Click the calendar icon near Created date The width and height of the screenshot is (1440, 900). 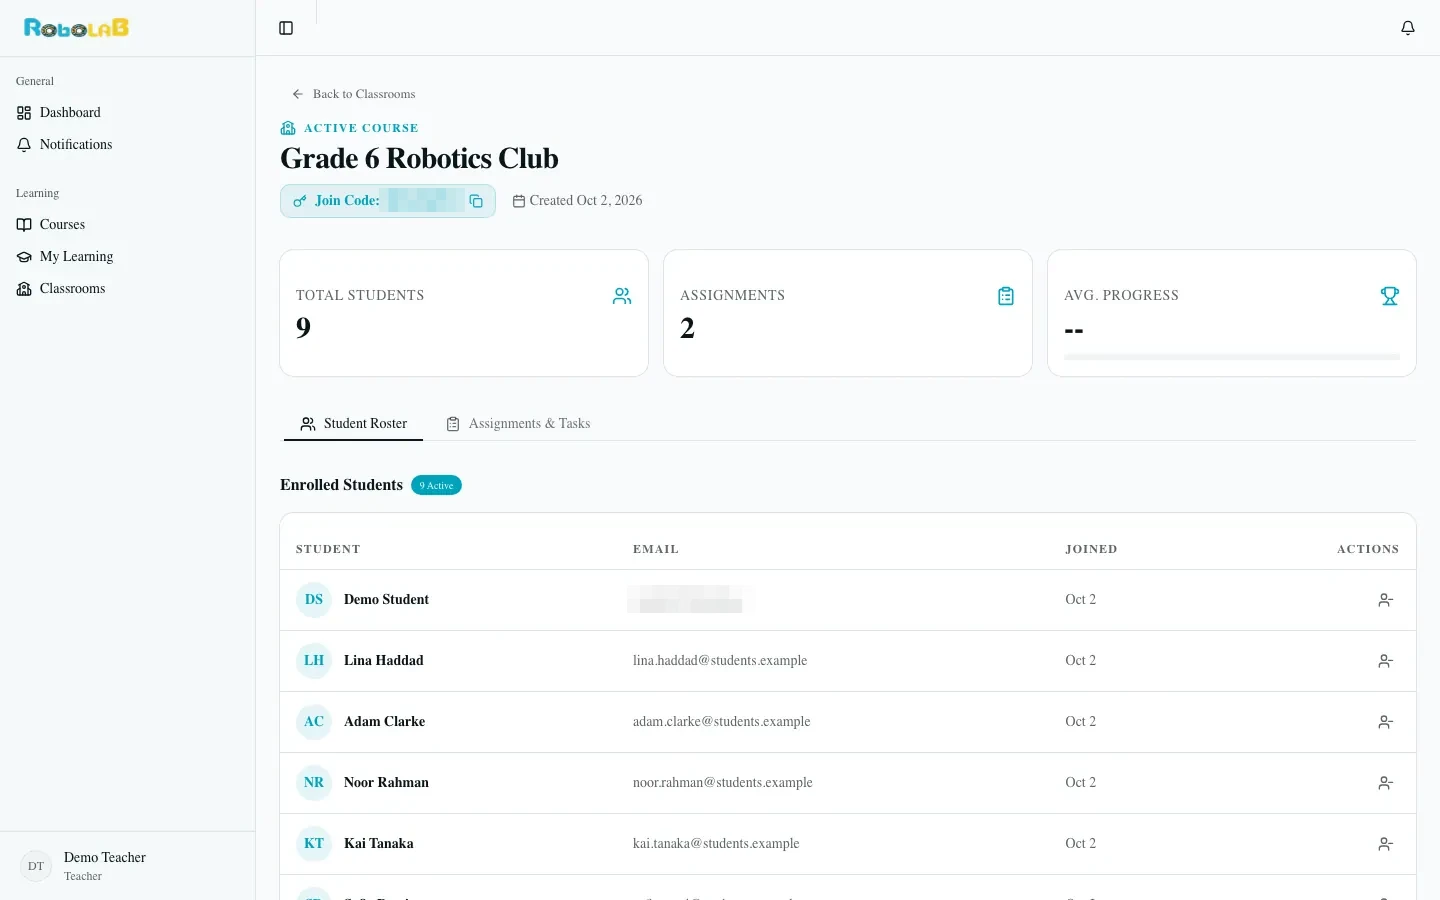519,201
